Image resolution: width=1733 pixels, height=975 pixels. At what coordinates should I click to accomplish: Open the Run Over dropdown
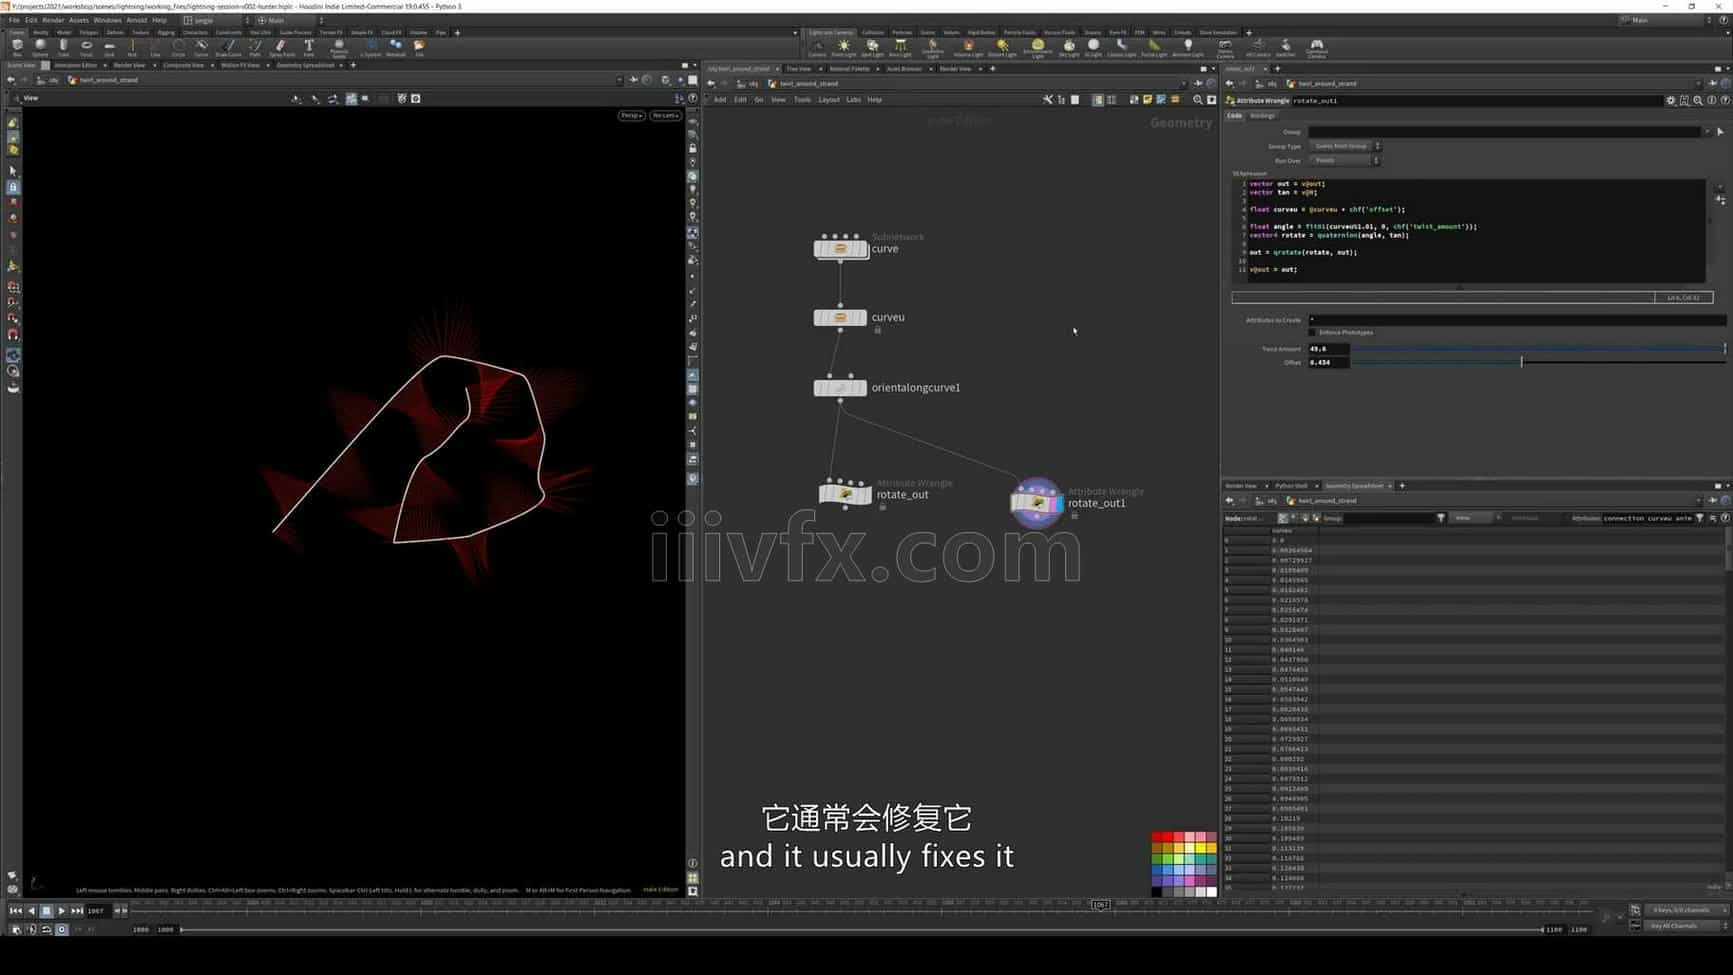point(1345,161)
